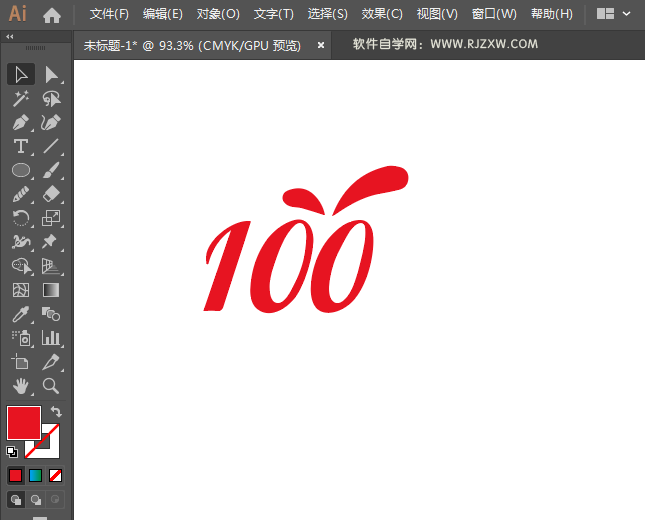Collapse the toolbar with double arrows
Image resolution: width=645 pixels, height=520 pixels.
10,37
